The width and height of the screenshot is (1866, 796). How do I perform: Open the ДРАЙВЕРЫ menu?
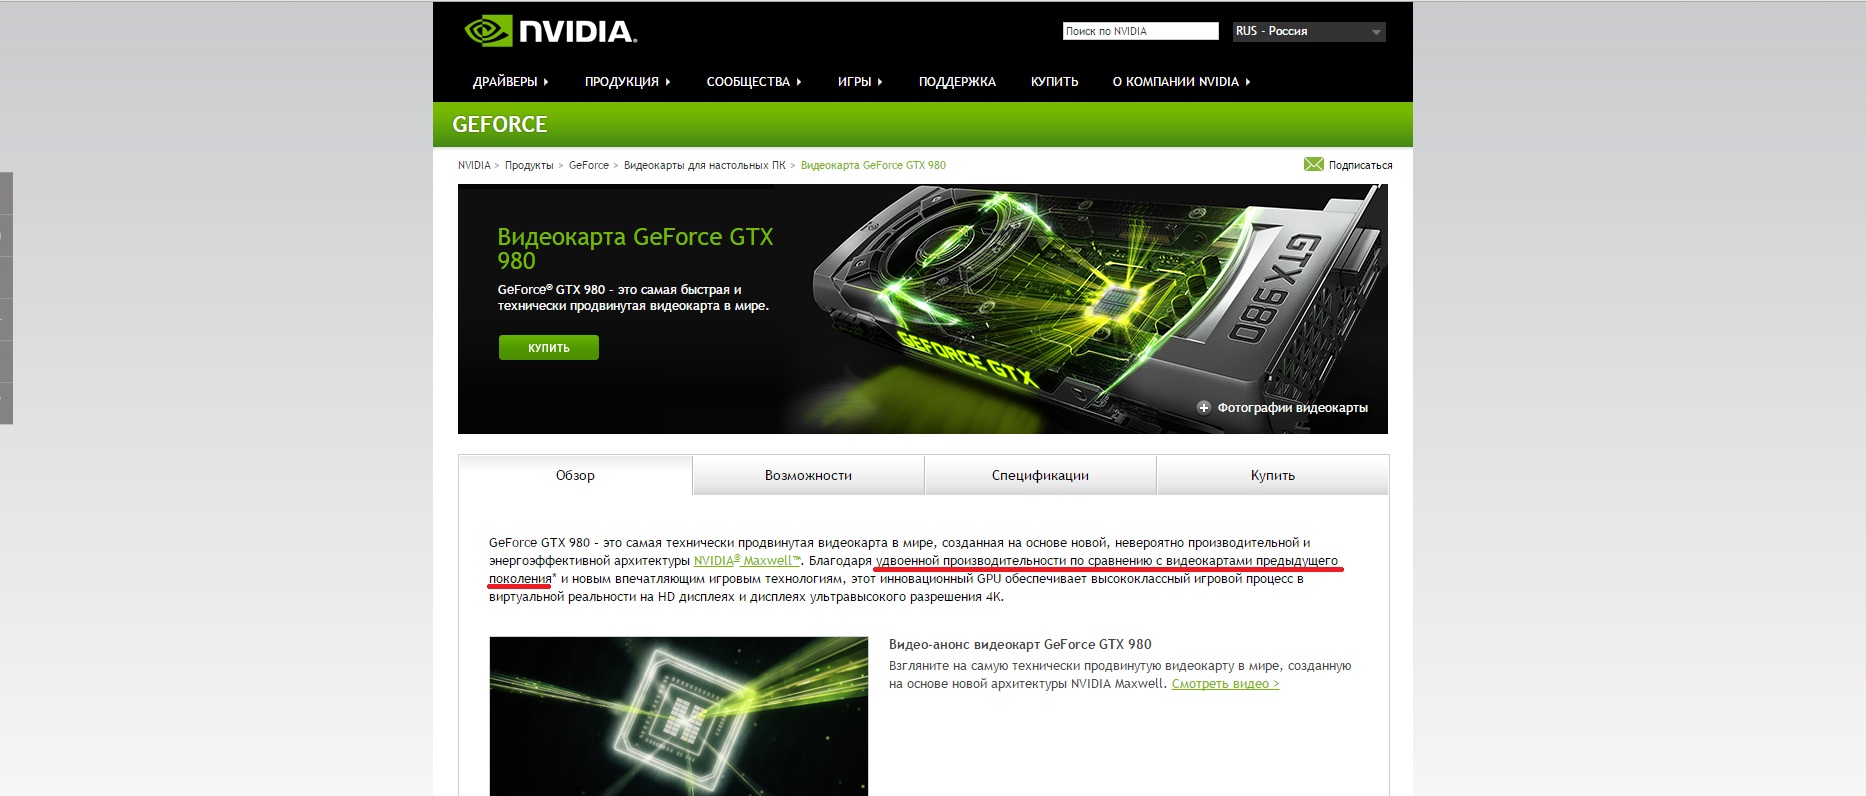tap(510, 81)
